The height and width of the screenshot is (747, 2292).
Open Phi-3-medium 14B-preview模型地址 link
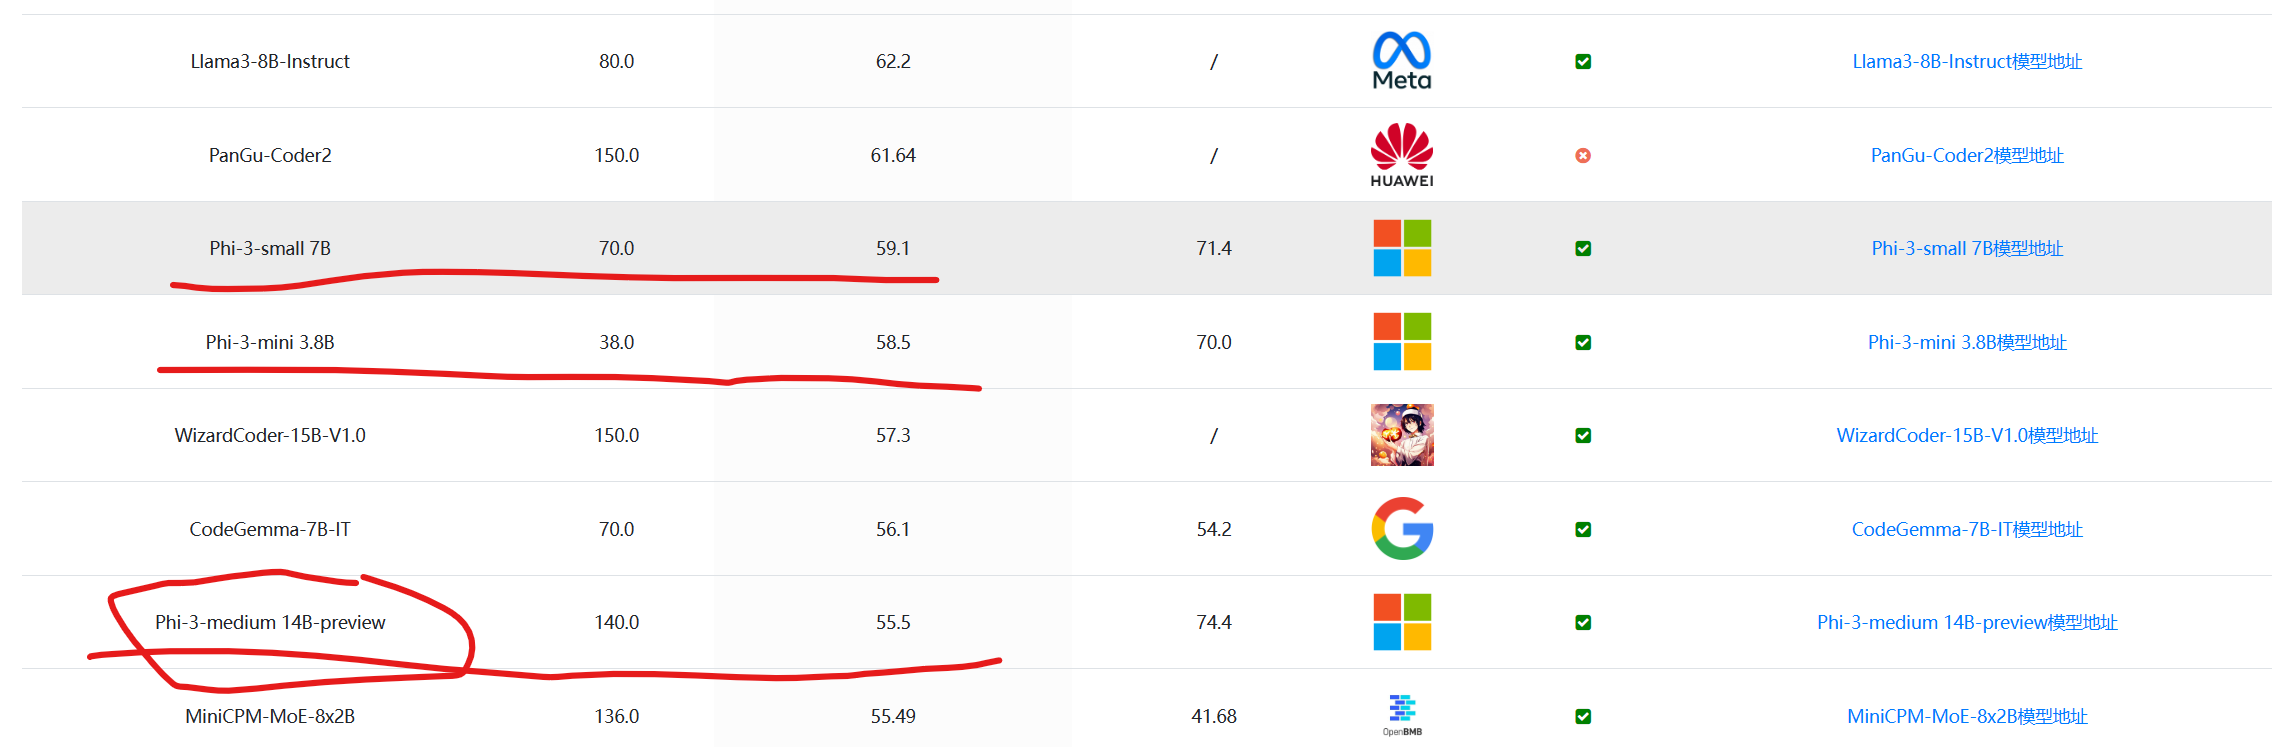(x=1967, y=622)
